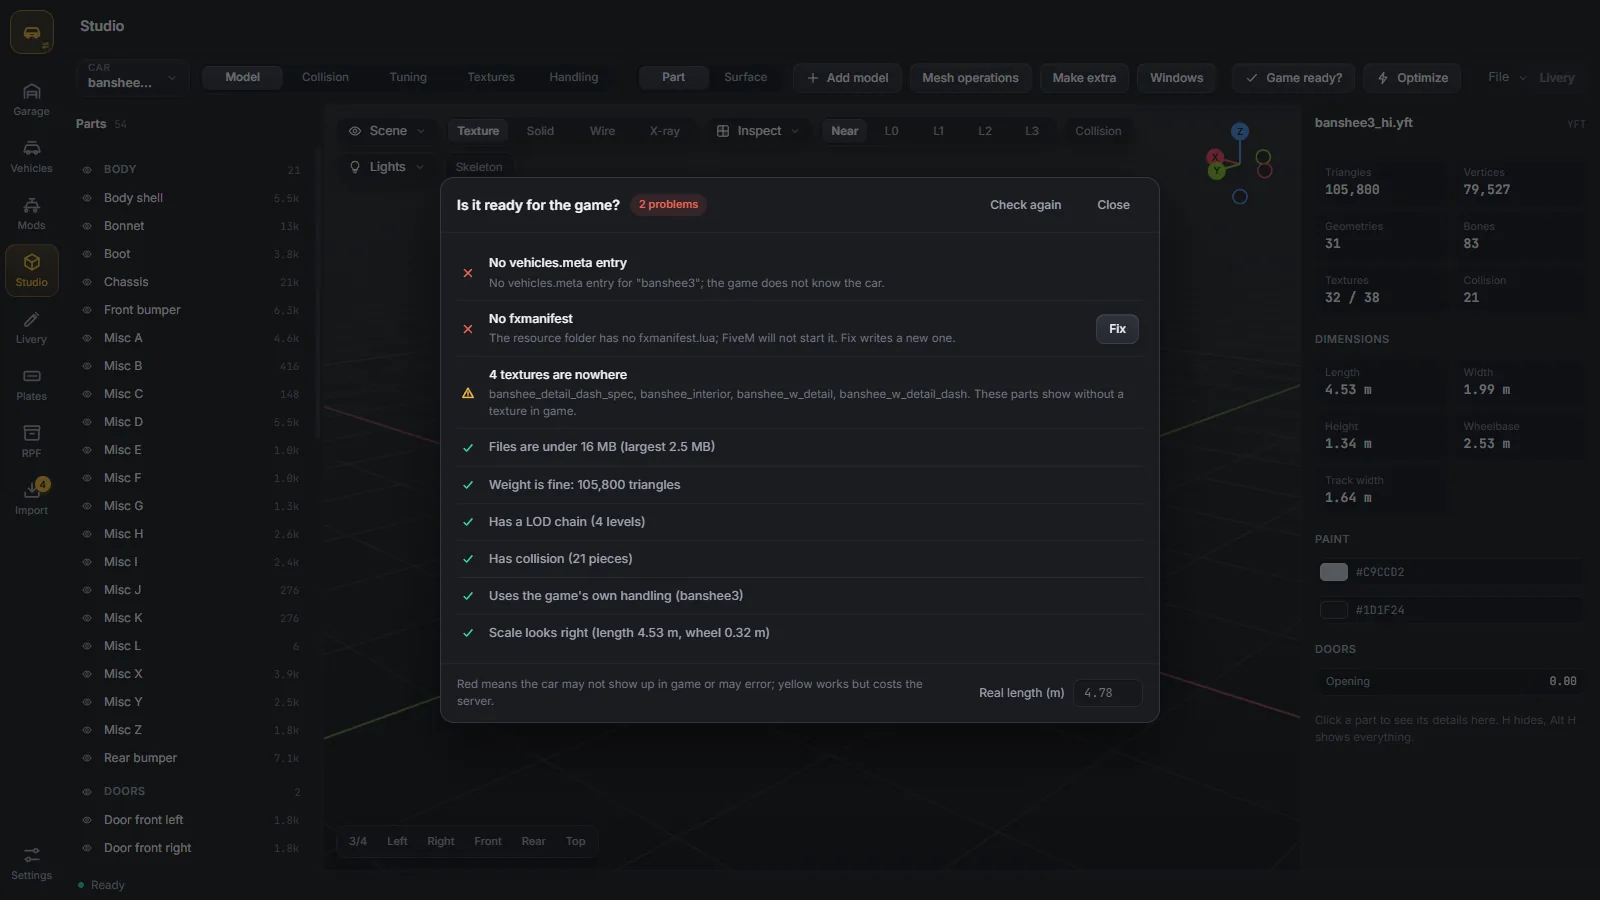Screen dimensions: 1600x900
Task: Open the Settings sidebar icon
Action: point(31,864)
